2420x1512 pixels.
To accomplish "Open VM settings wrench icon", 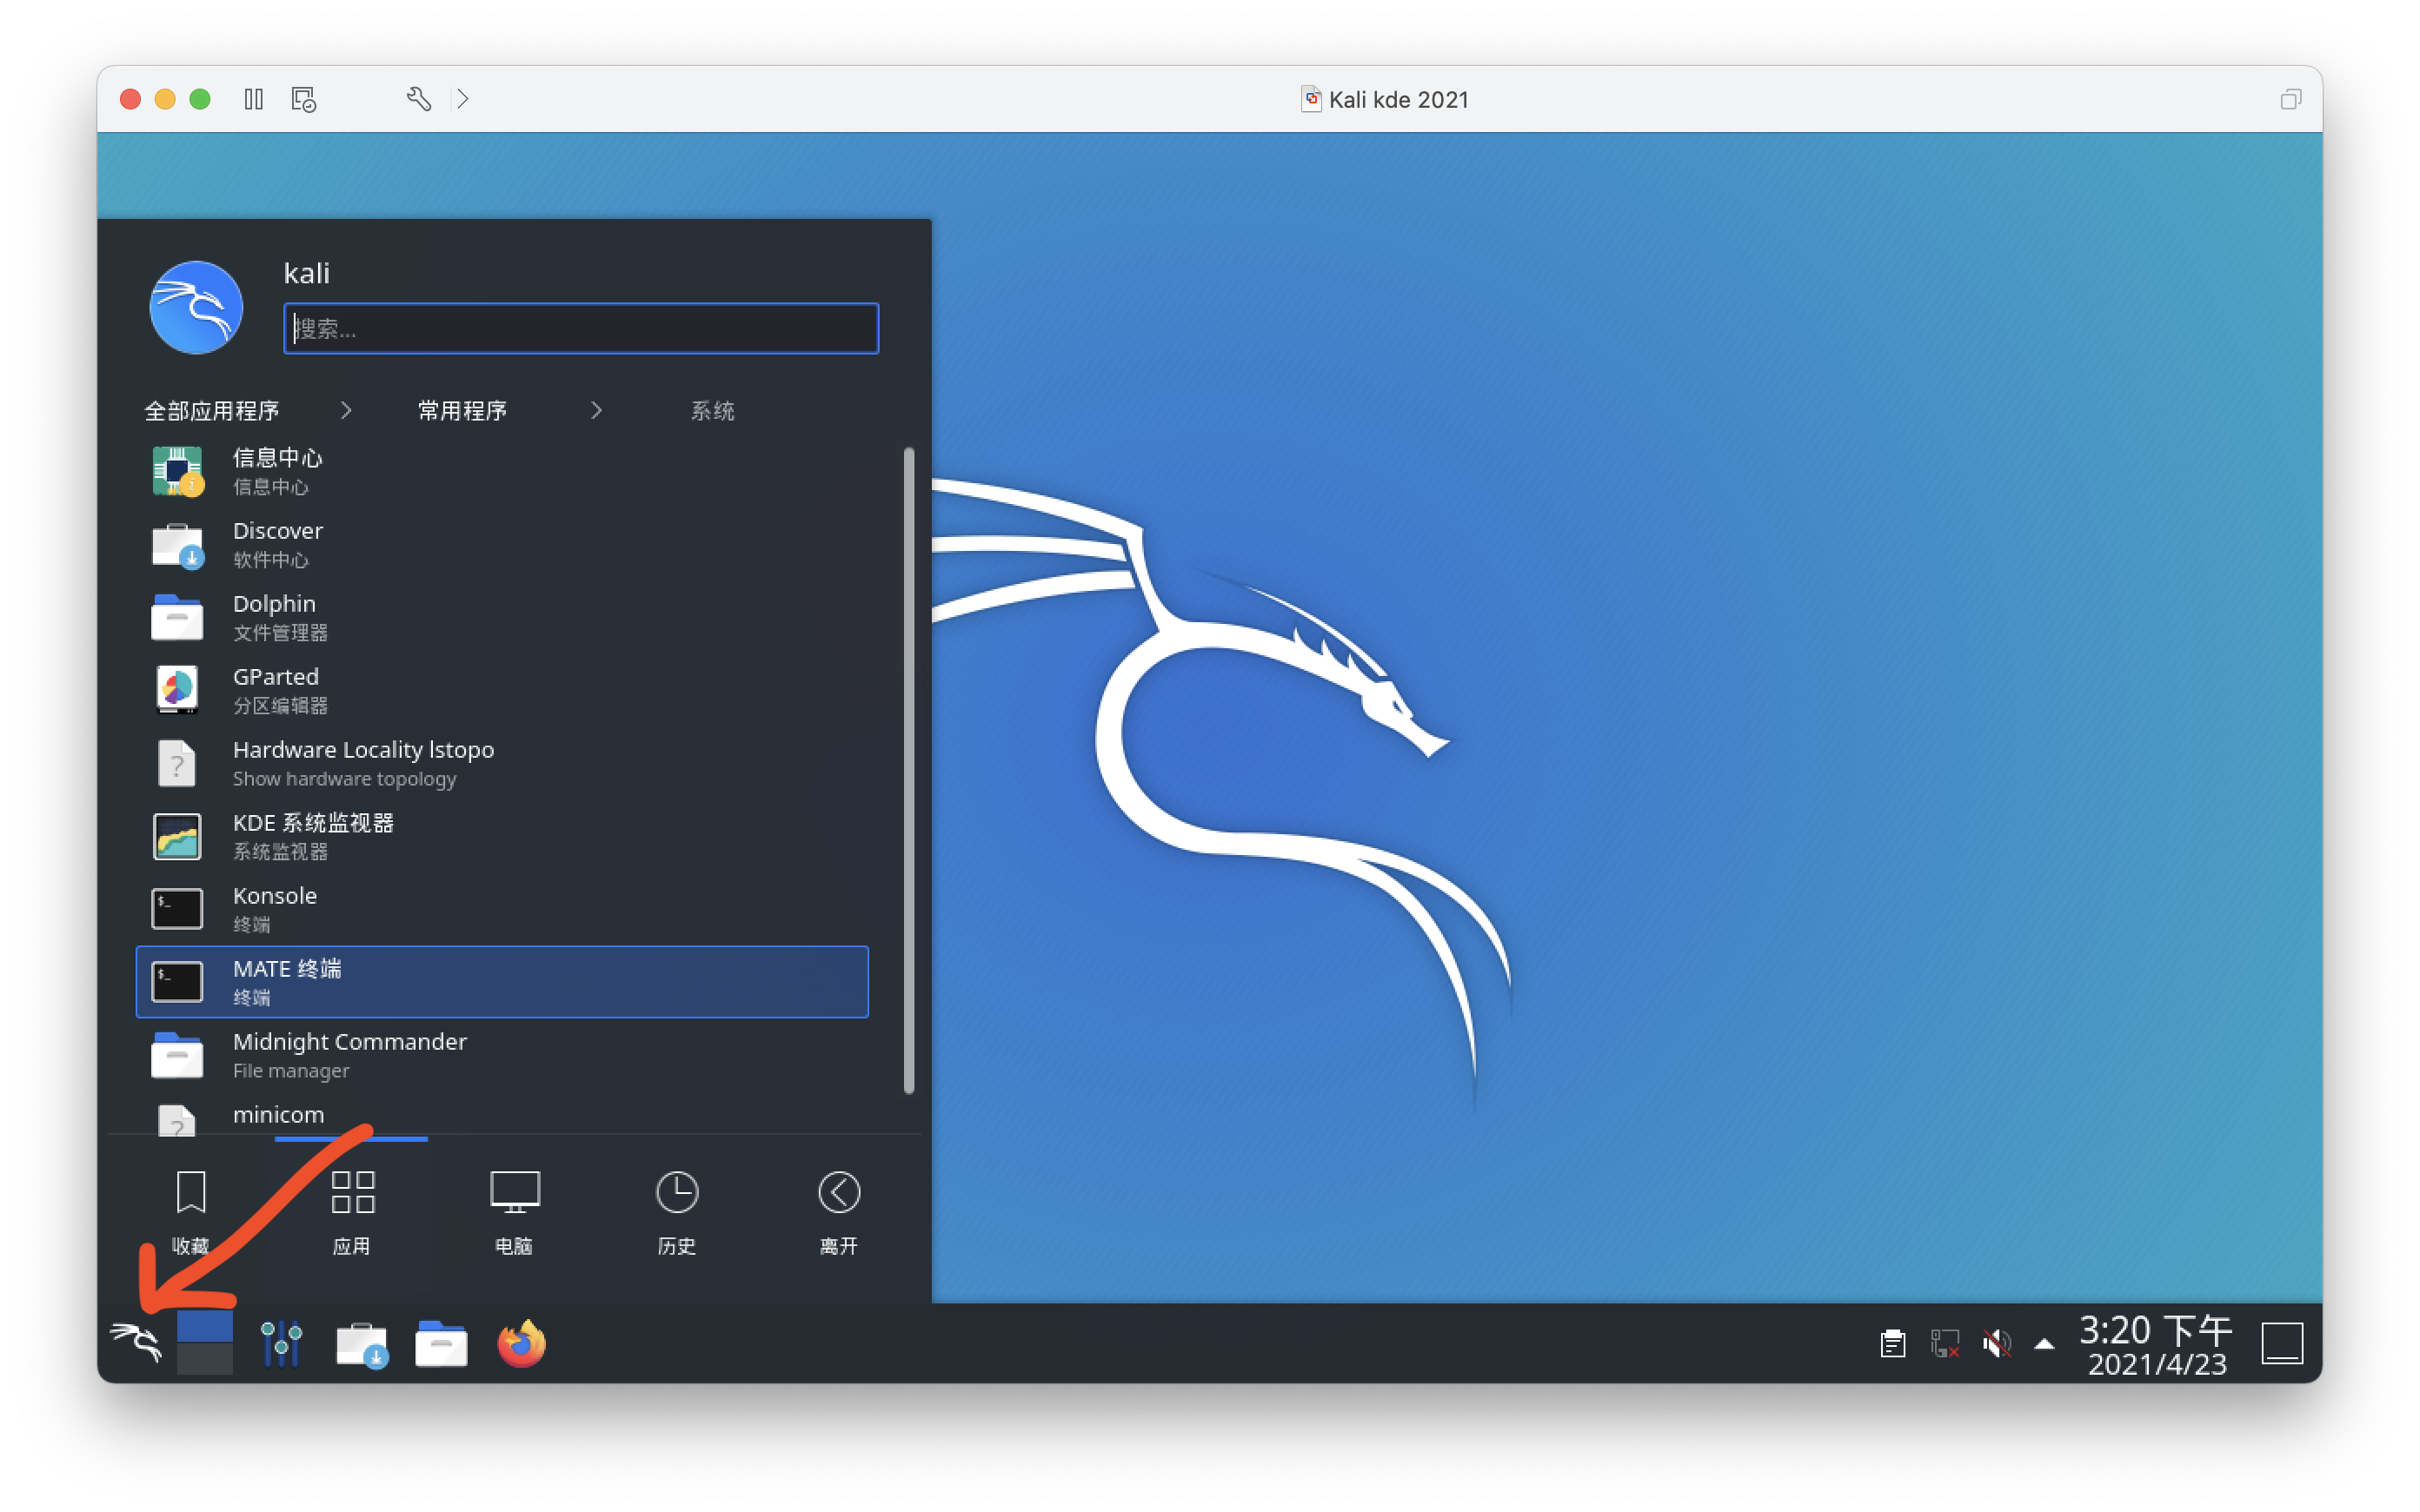I will click(x=419, y=99).
